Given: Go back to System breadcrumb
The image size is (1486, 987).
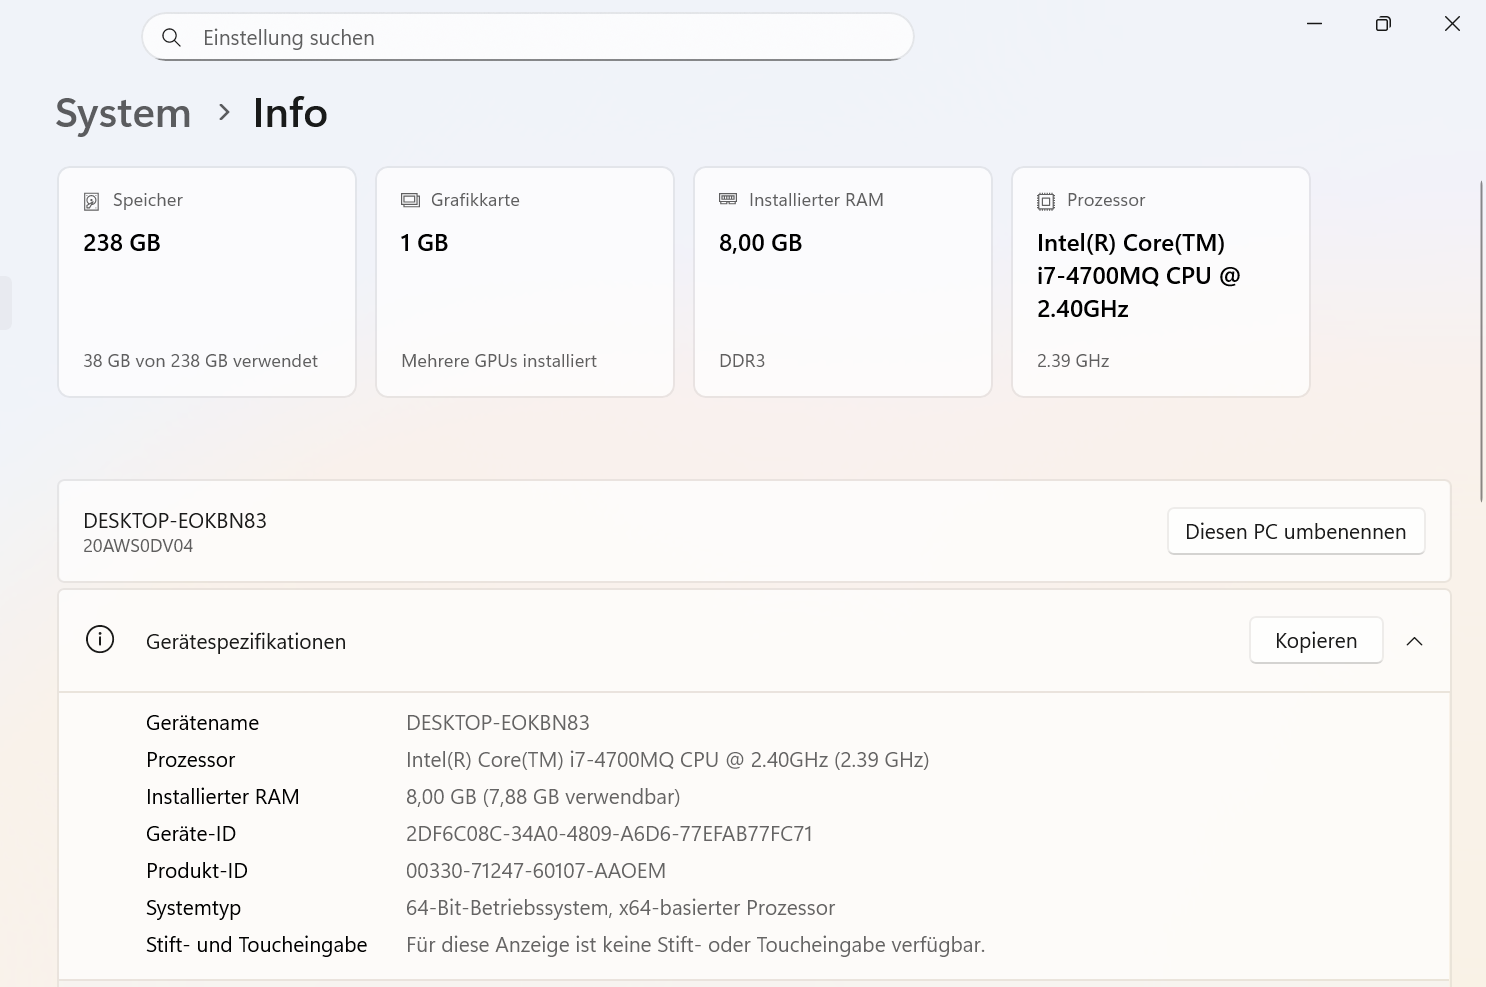Looking at the screenshot, I should tap(123, 113).
